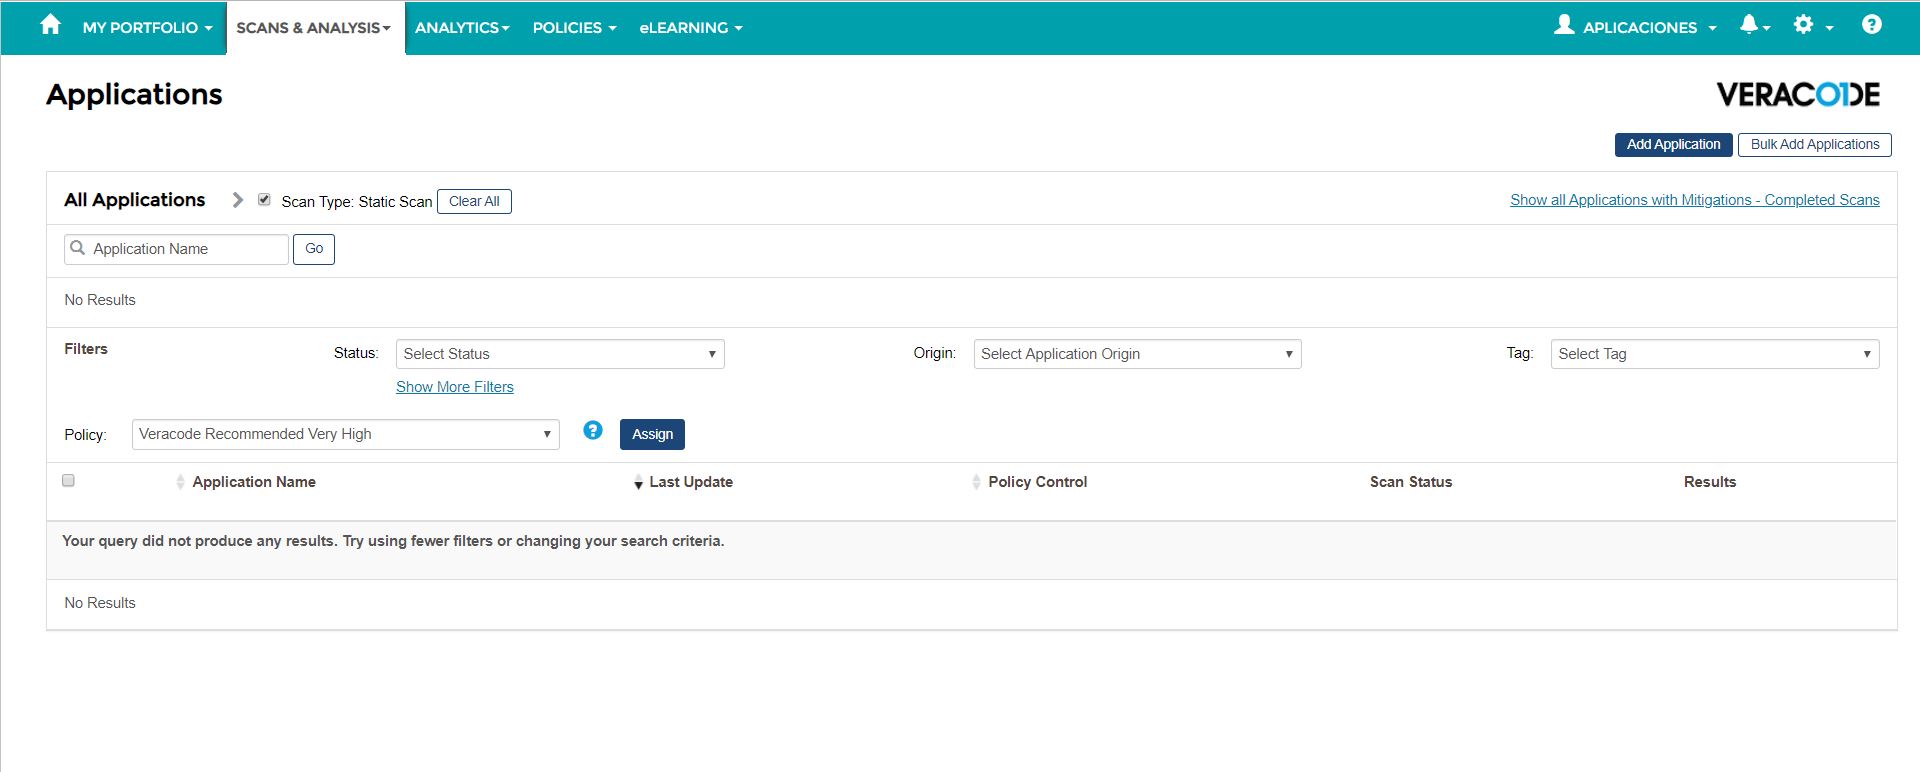Toggle the select-all applications checkbox
Image resolution: width=1920 pixels, height=772 pixels.
pyautogui.click(x=68, y=481)
